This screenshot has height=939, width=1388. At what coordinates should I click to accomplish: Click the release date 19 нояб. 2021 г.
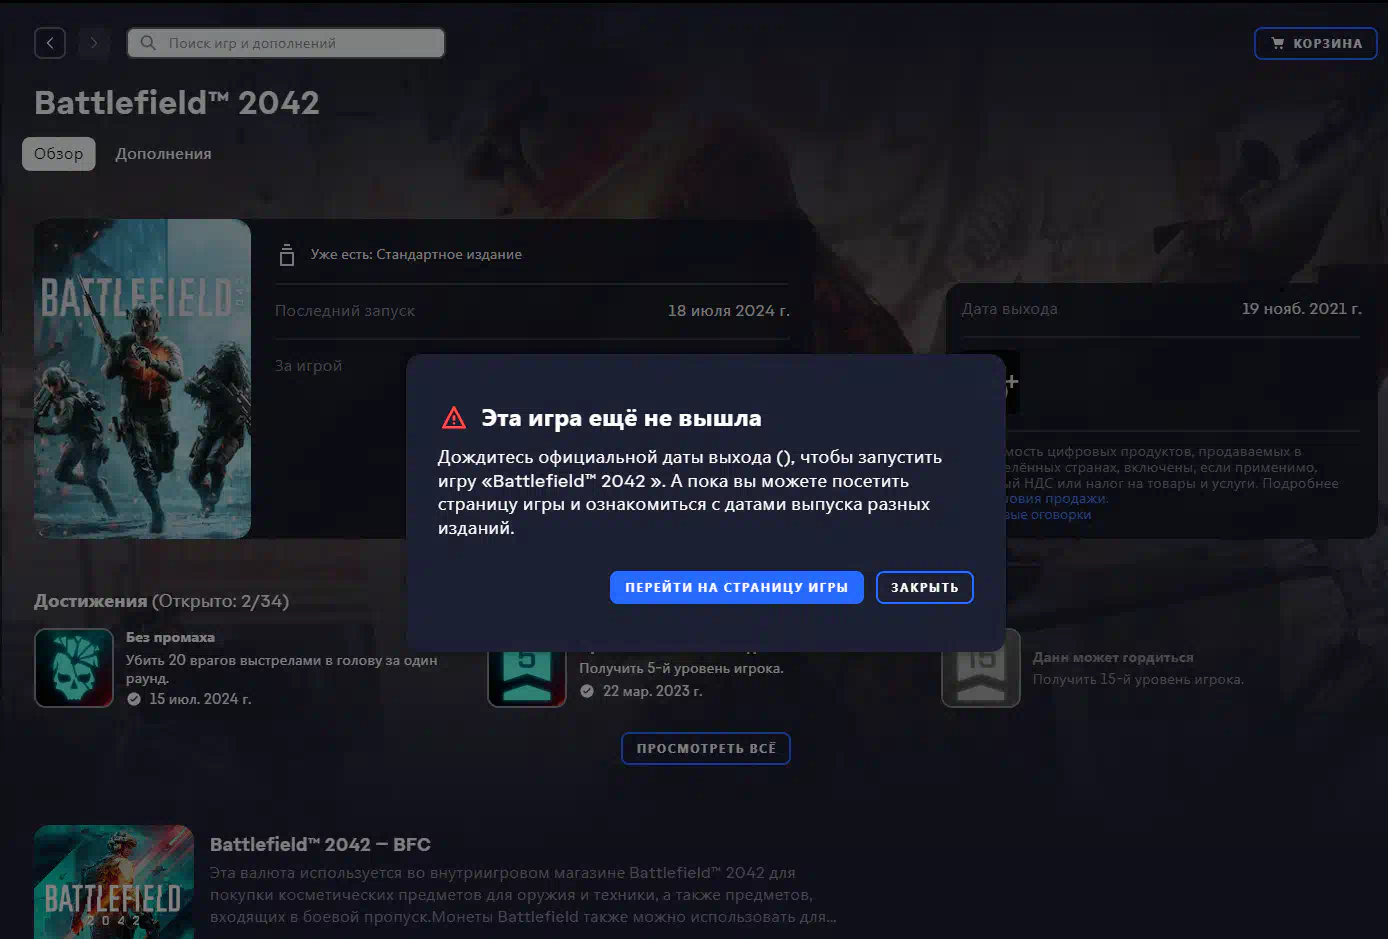(1302, 309)
